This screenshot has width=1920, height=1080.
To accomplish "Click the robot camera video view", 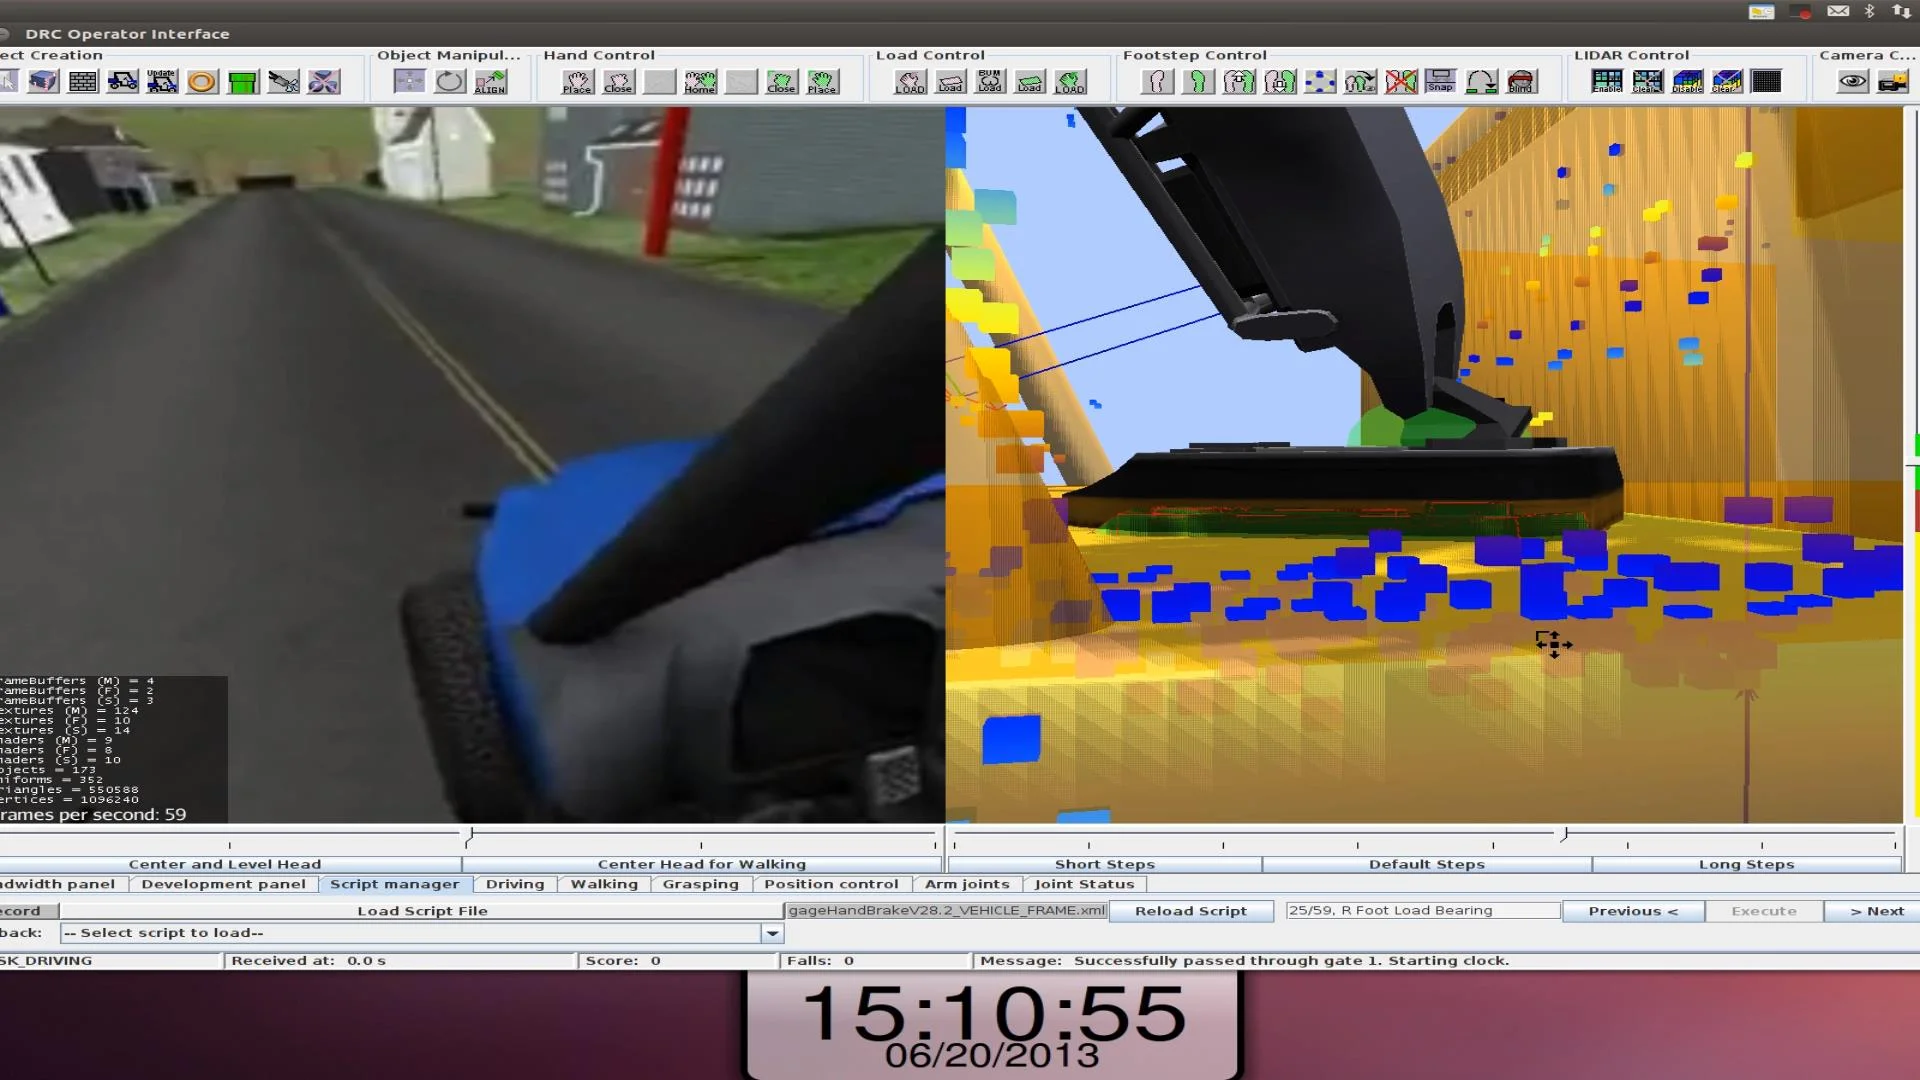I will click(472, 465).
